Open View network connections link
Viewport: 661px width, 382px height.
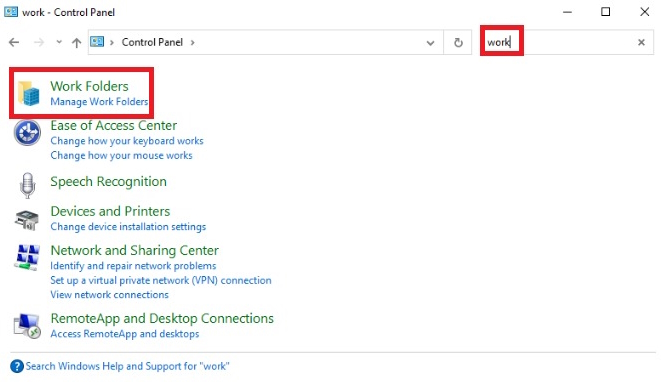(x=109, y=295)
